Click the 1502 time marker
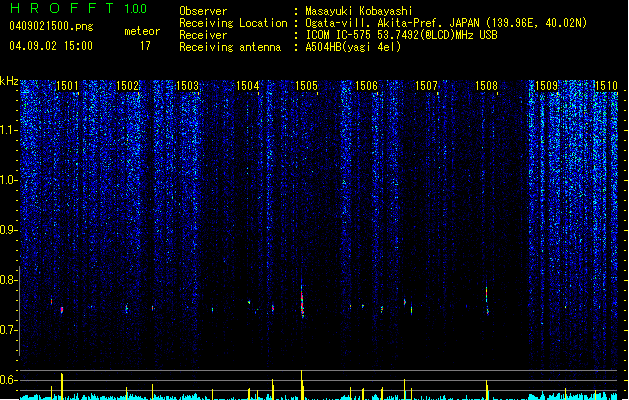 point(127,86)
